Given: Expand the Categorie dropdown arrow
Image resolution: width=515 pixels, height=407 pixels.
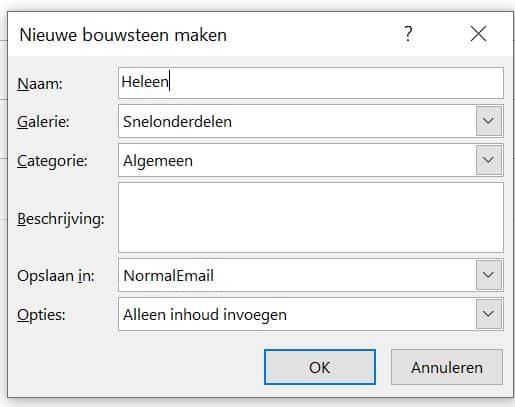Looking at the screenshot, I should tap(489, 160).
